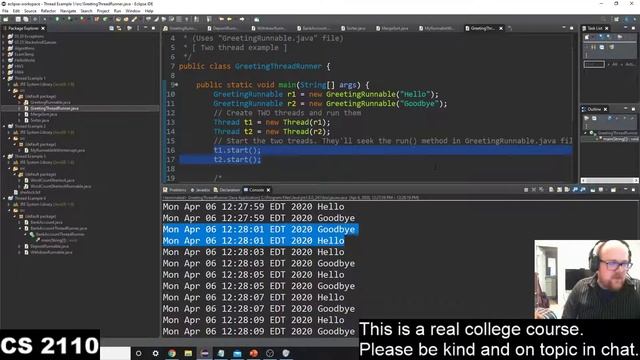This screenshot has height=360, width=640.
Task: Click the Search pencil toolbar icon
Action: coord(134,19)
